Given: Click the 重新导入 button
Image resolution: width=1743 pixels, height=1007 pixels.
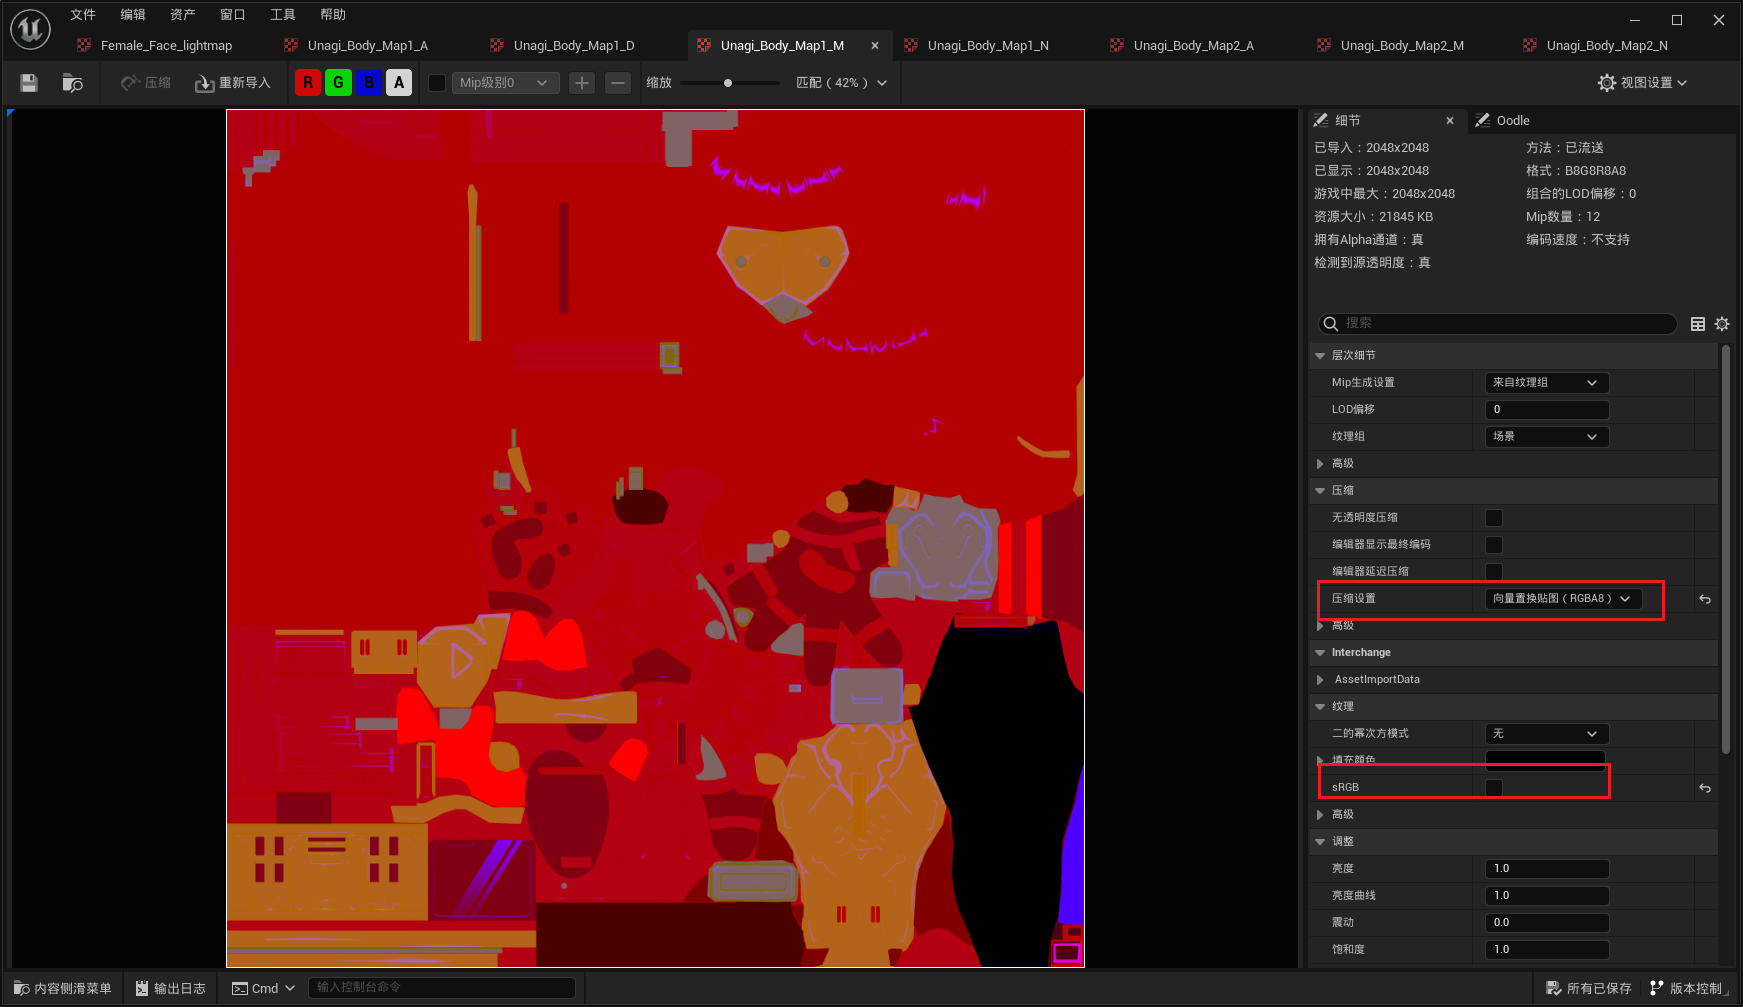Looking at the screenshot, I should (233, 83).
